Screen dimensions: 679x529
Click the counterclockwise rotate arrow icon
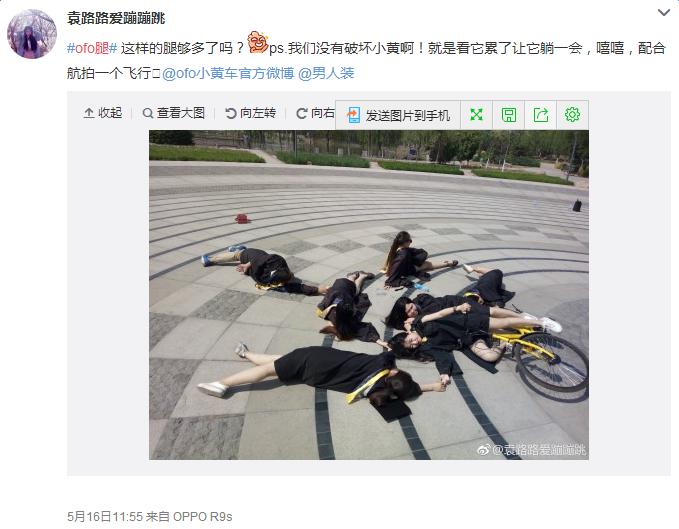click(x=230, y=113)
